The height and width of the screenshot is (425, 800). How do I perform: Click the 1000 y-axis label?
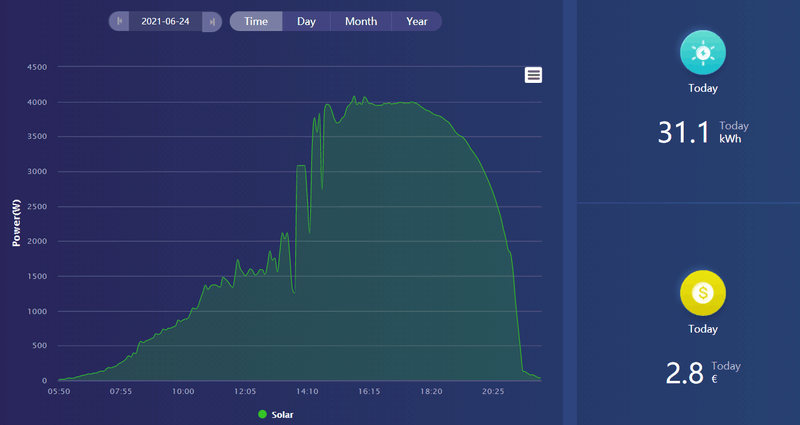click(x=37, y=311)
